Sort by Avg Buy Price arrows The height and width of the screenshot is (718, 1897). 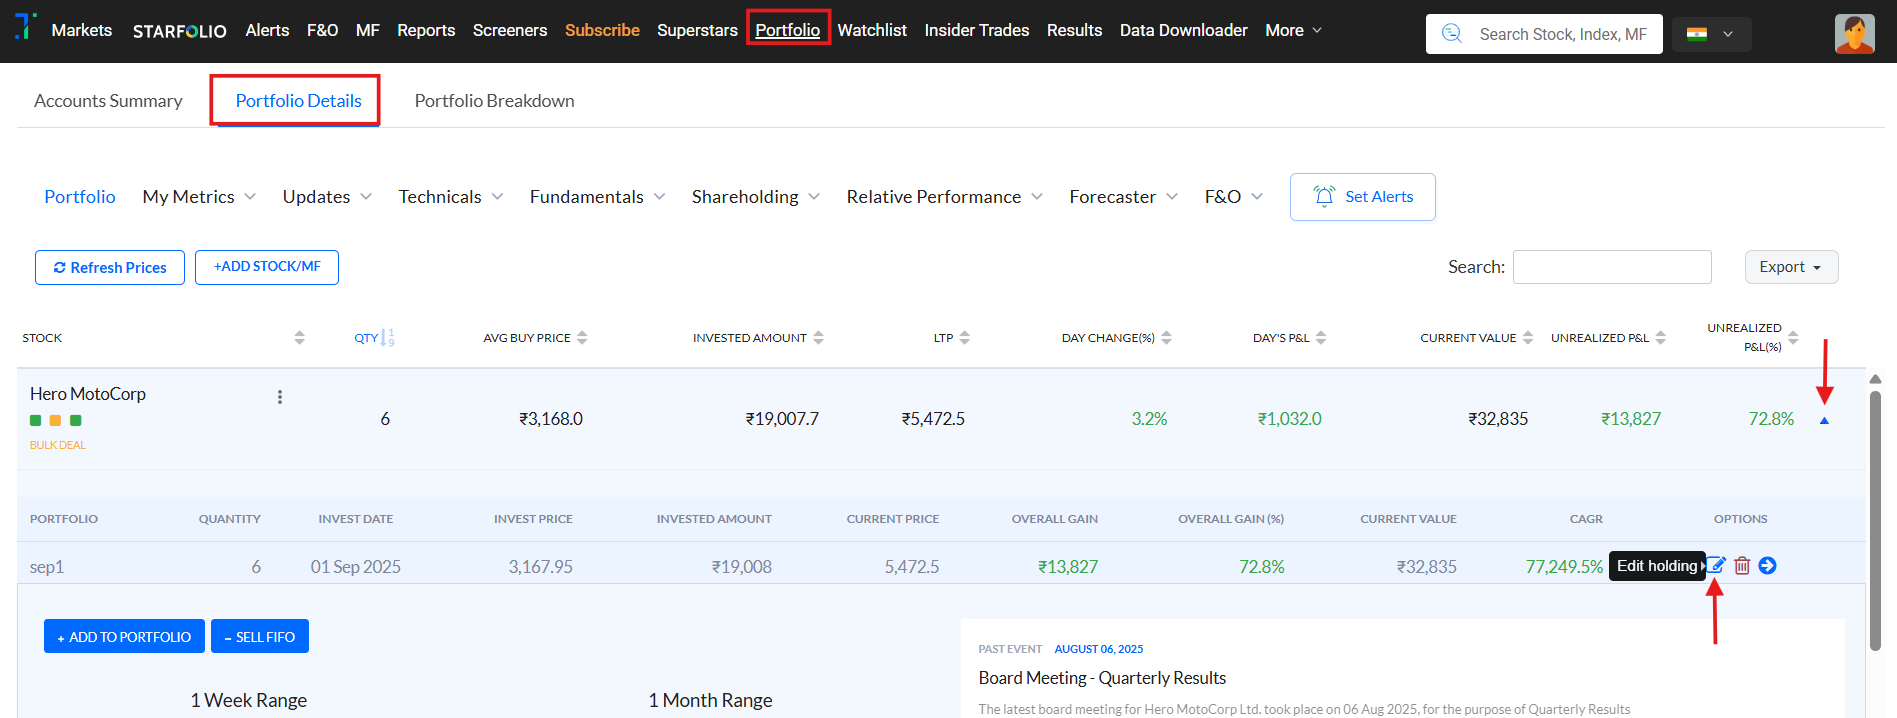pyautogui.click(x=582, y=338)
